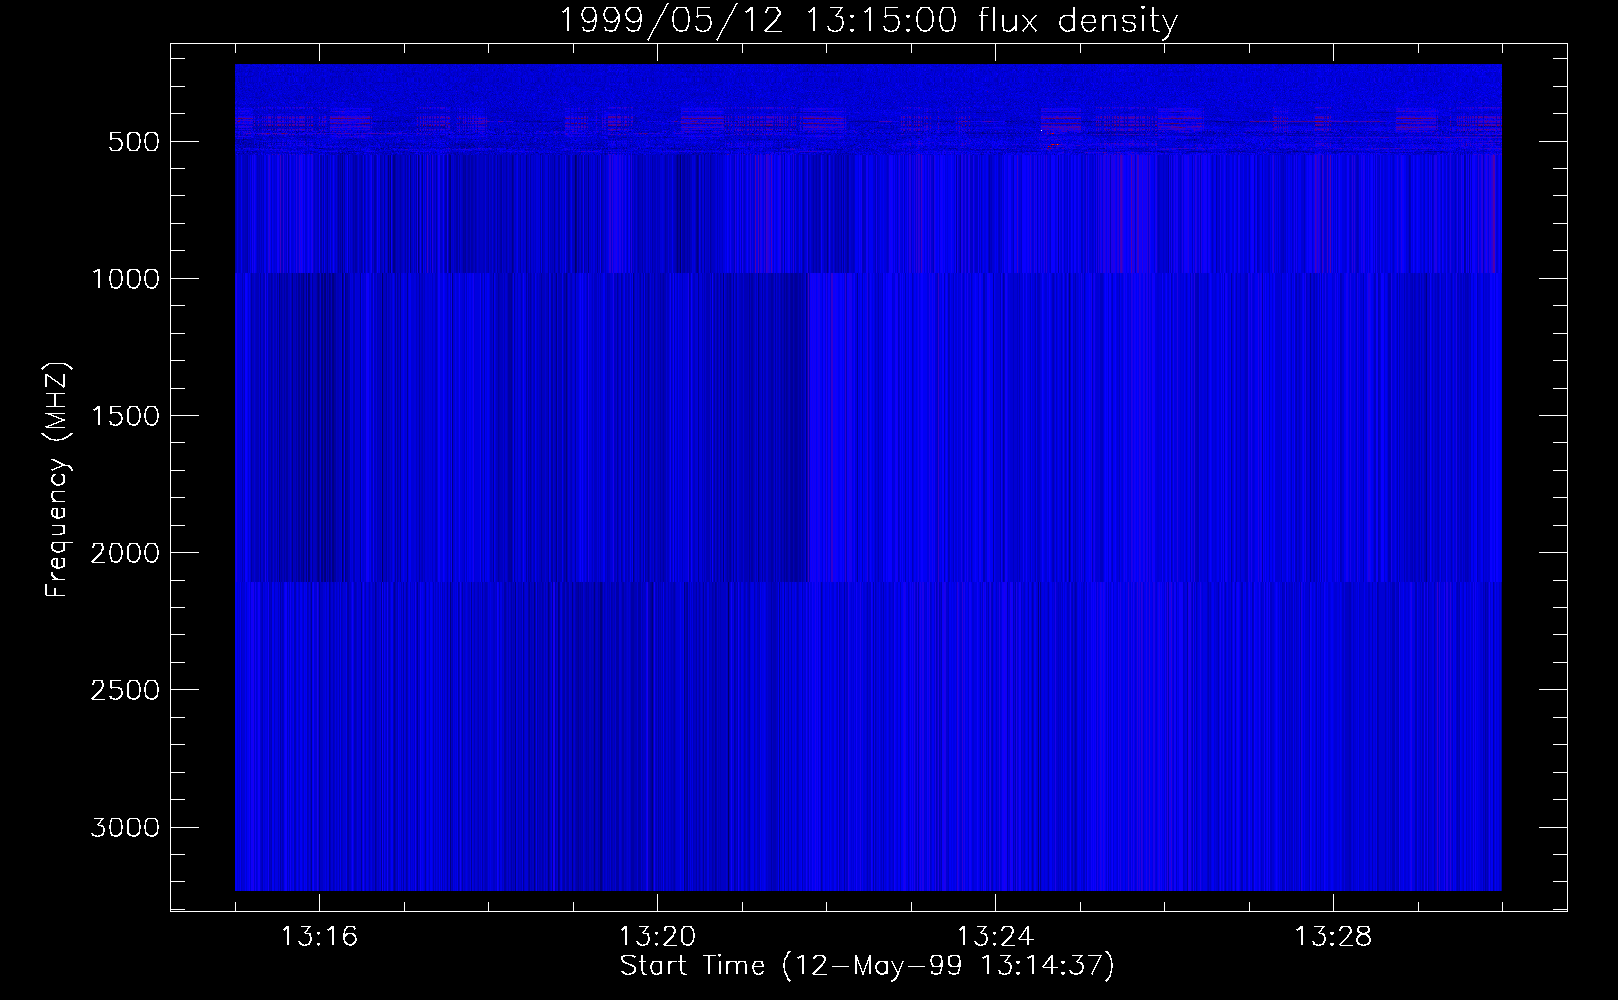Click the plot title '1999/05/12 13:15:00 flux density'
Image resolution: width=1618 pixels, height=1000 pixels.
(x=867, y=21)
